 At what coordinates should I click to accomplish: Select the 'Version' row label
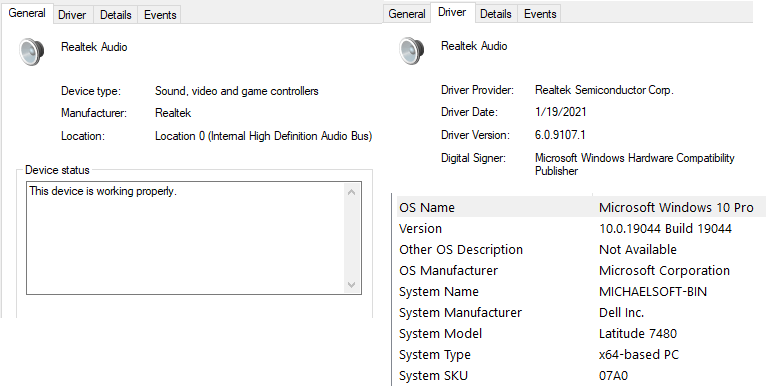(x=420, y=228)
